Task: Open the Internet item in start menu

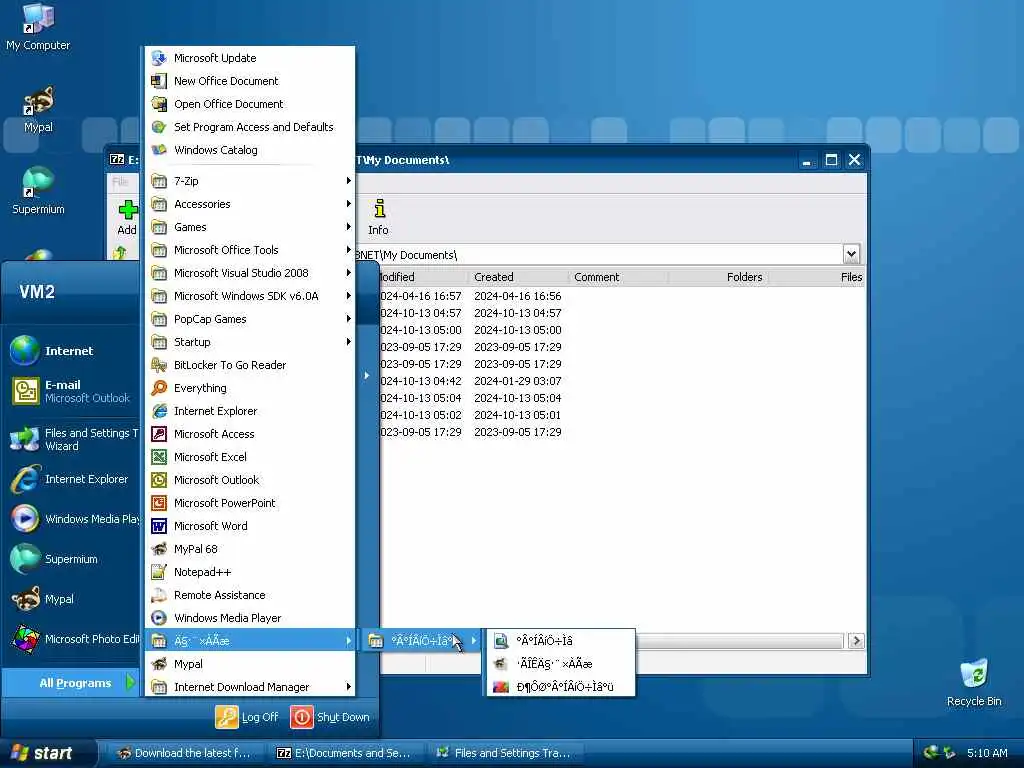Action: pos(73,351)
